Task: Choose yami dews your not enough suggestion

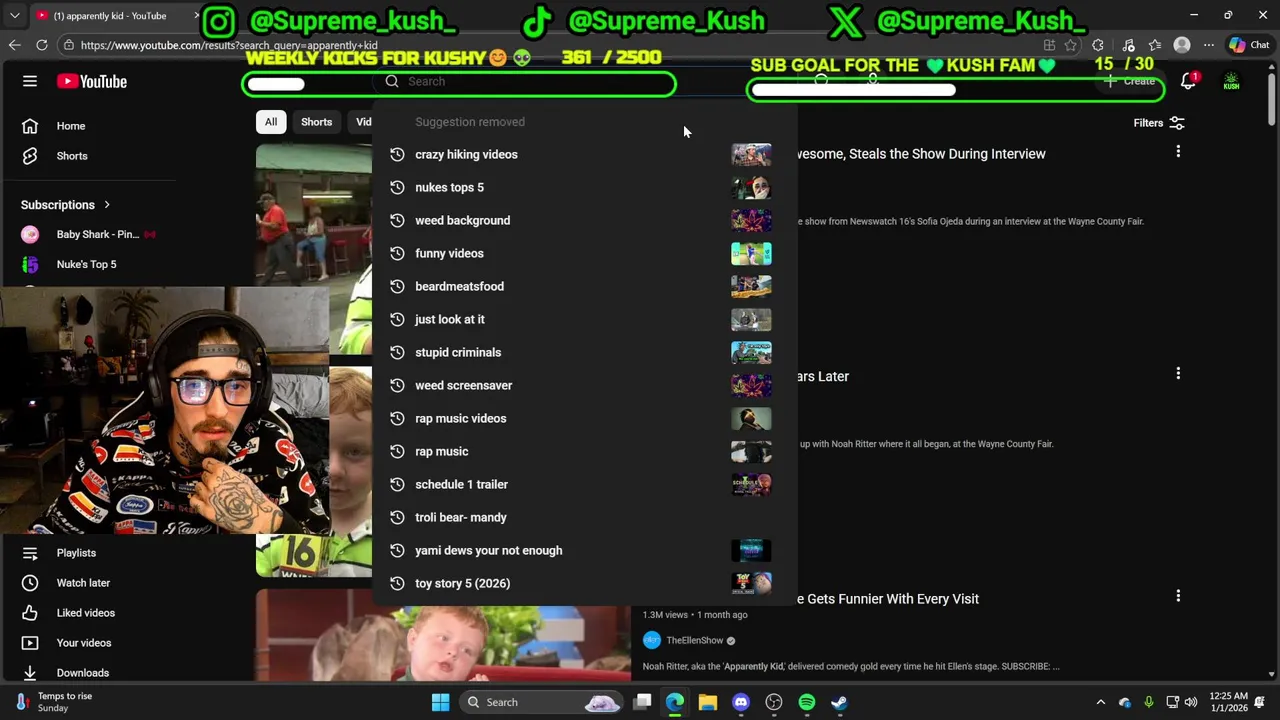Action: click(584, 550)
